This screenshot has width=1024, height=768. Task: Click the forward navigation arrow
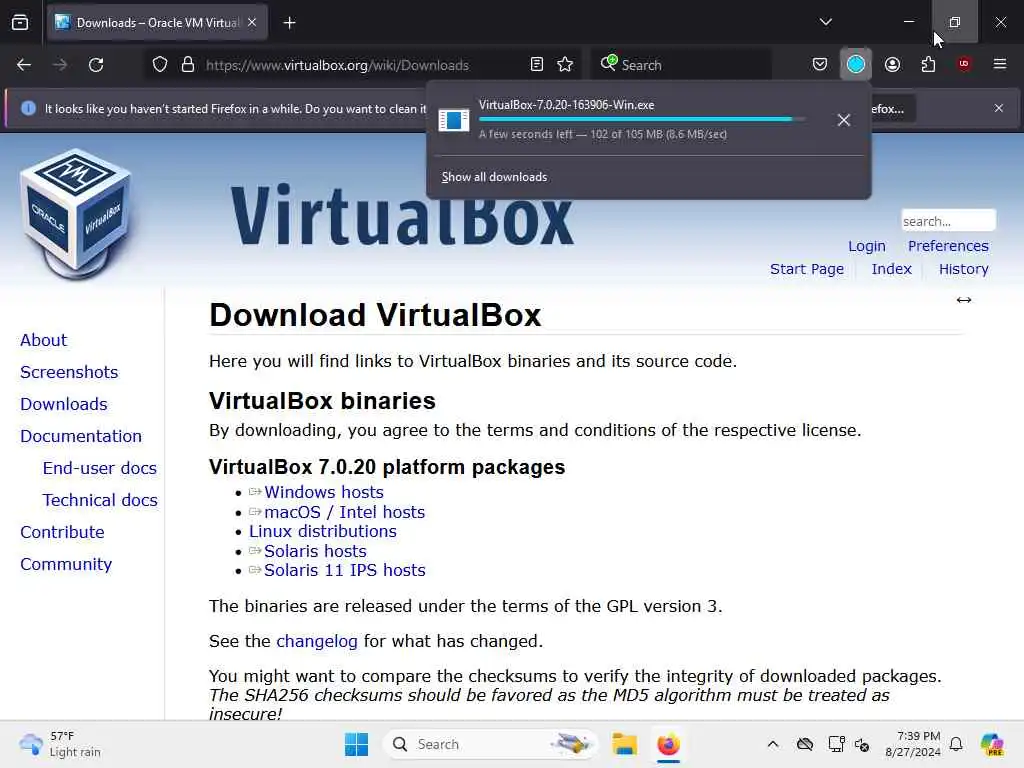[60, 65]
